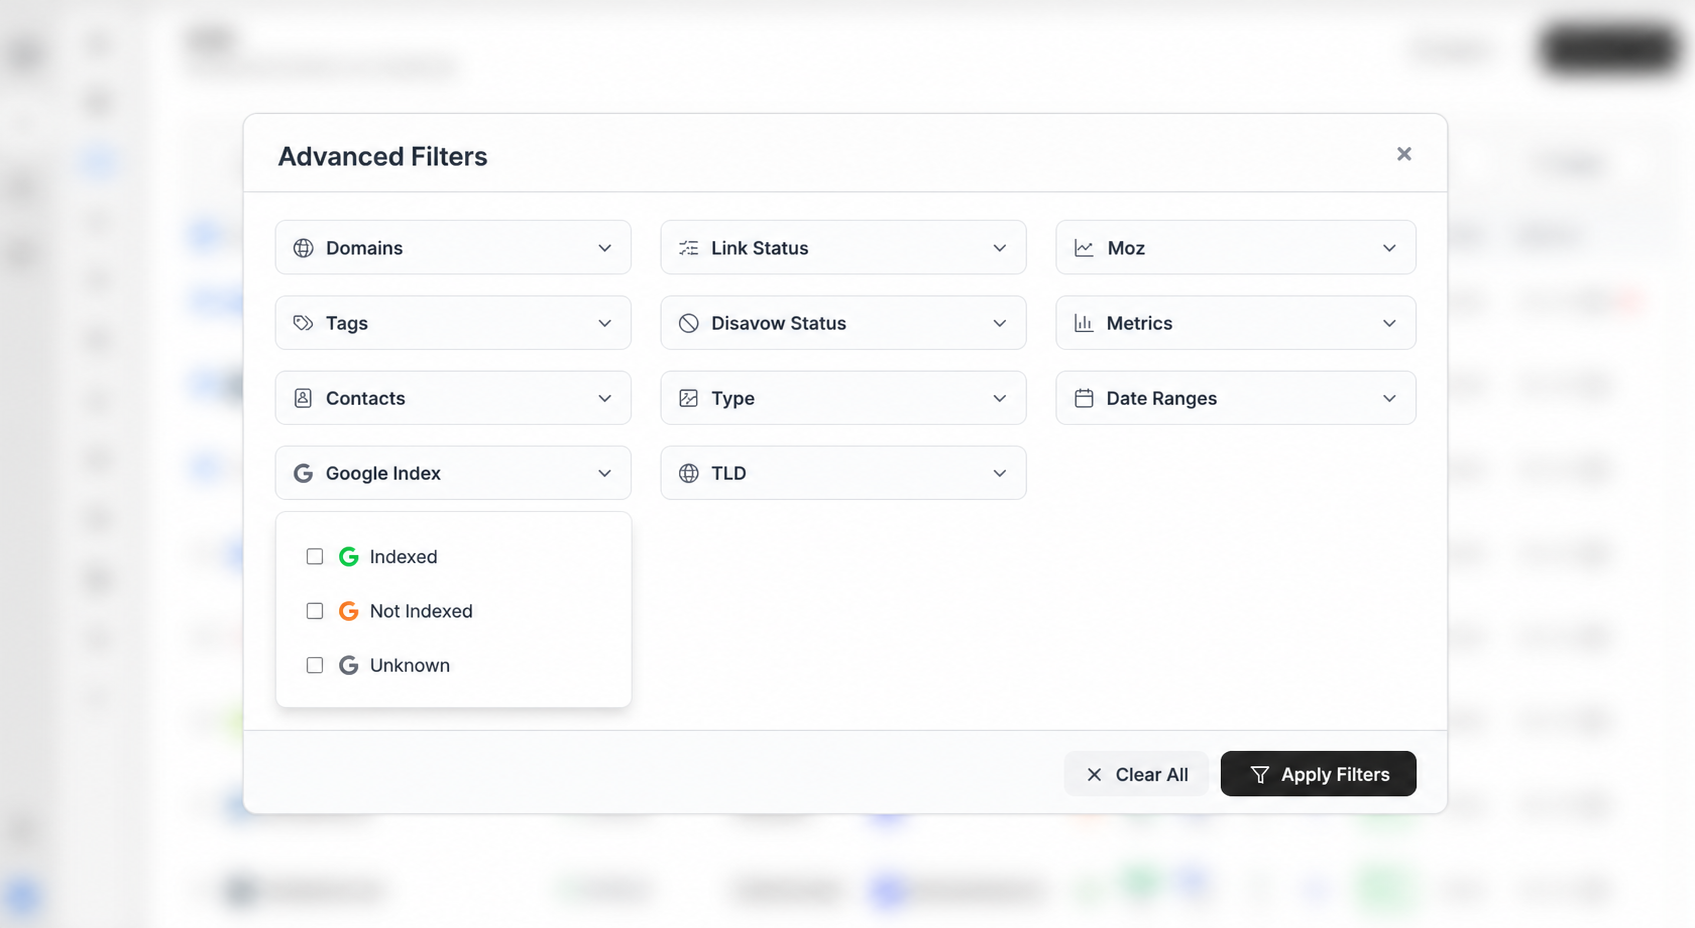Viewport: 1695px width, 928px height.
Task: Expand the Disavow Status dropdown chevron
Action: click(x=1000, y=323)
